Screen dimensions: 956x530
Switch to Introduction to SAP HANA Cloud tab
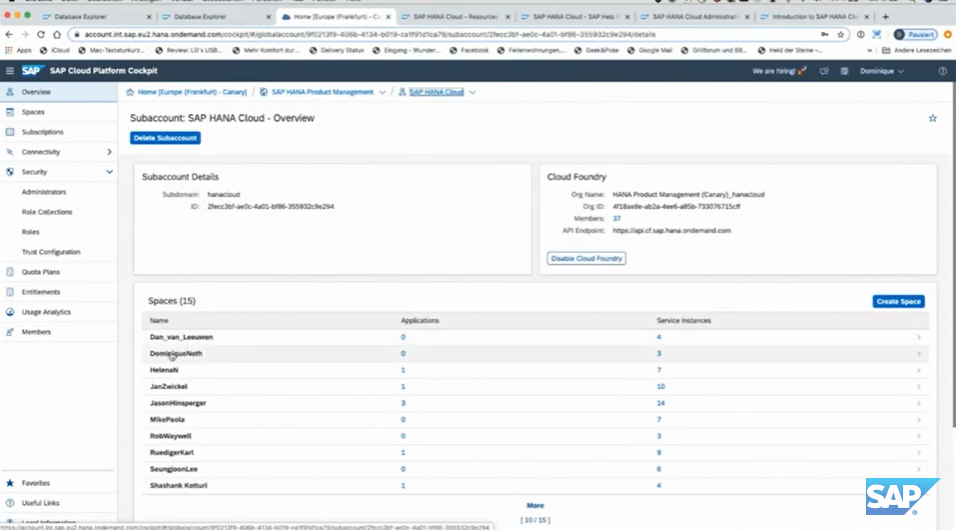[814, 16]
